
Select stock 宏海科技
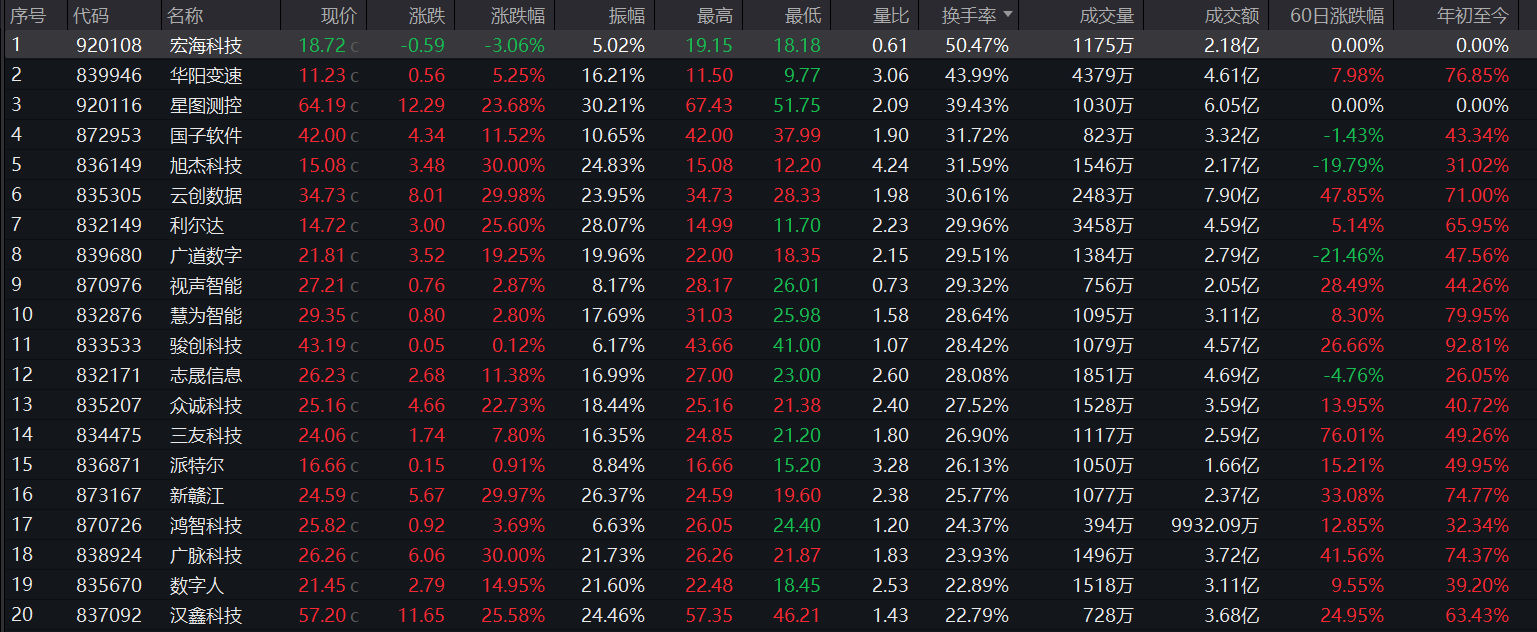coord(206,45)
